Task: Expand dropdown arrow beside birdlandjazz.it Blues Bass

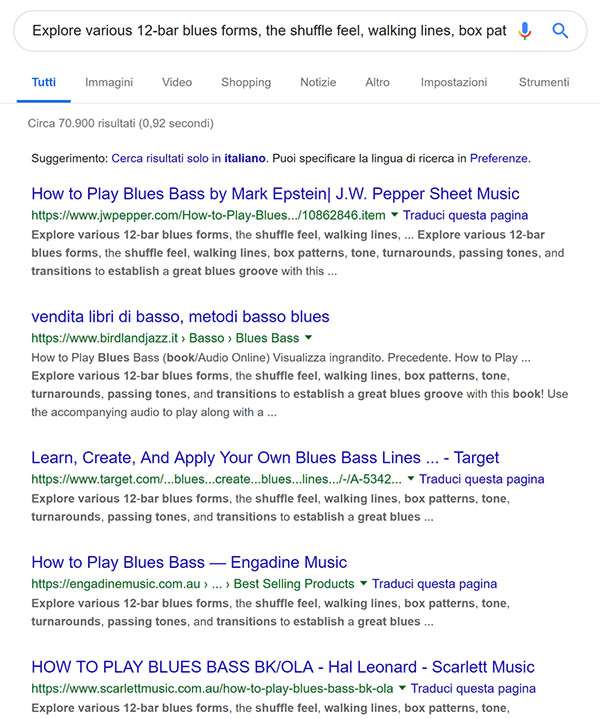Action: click(308, 337)
